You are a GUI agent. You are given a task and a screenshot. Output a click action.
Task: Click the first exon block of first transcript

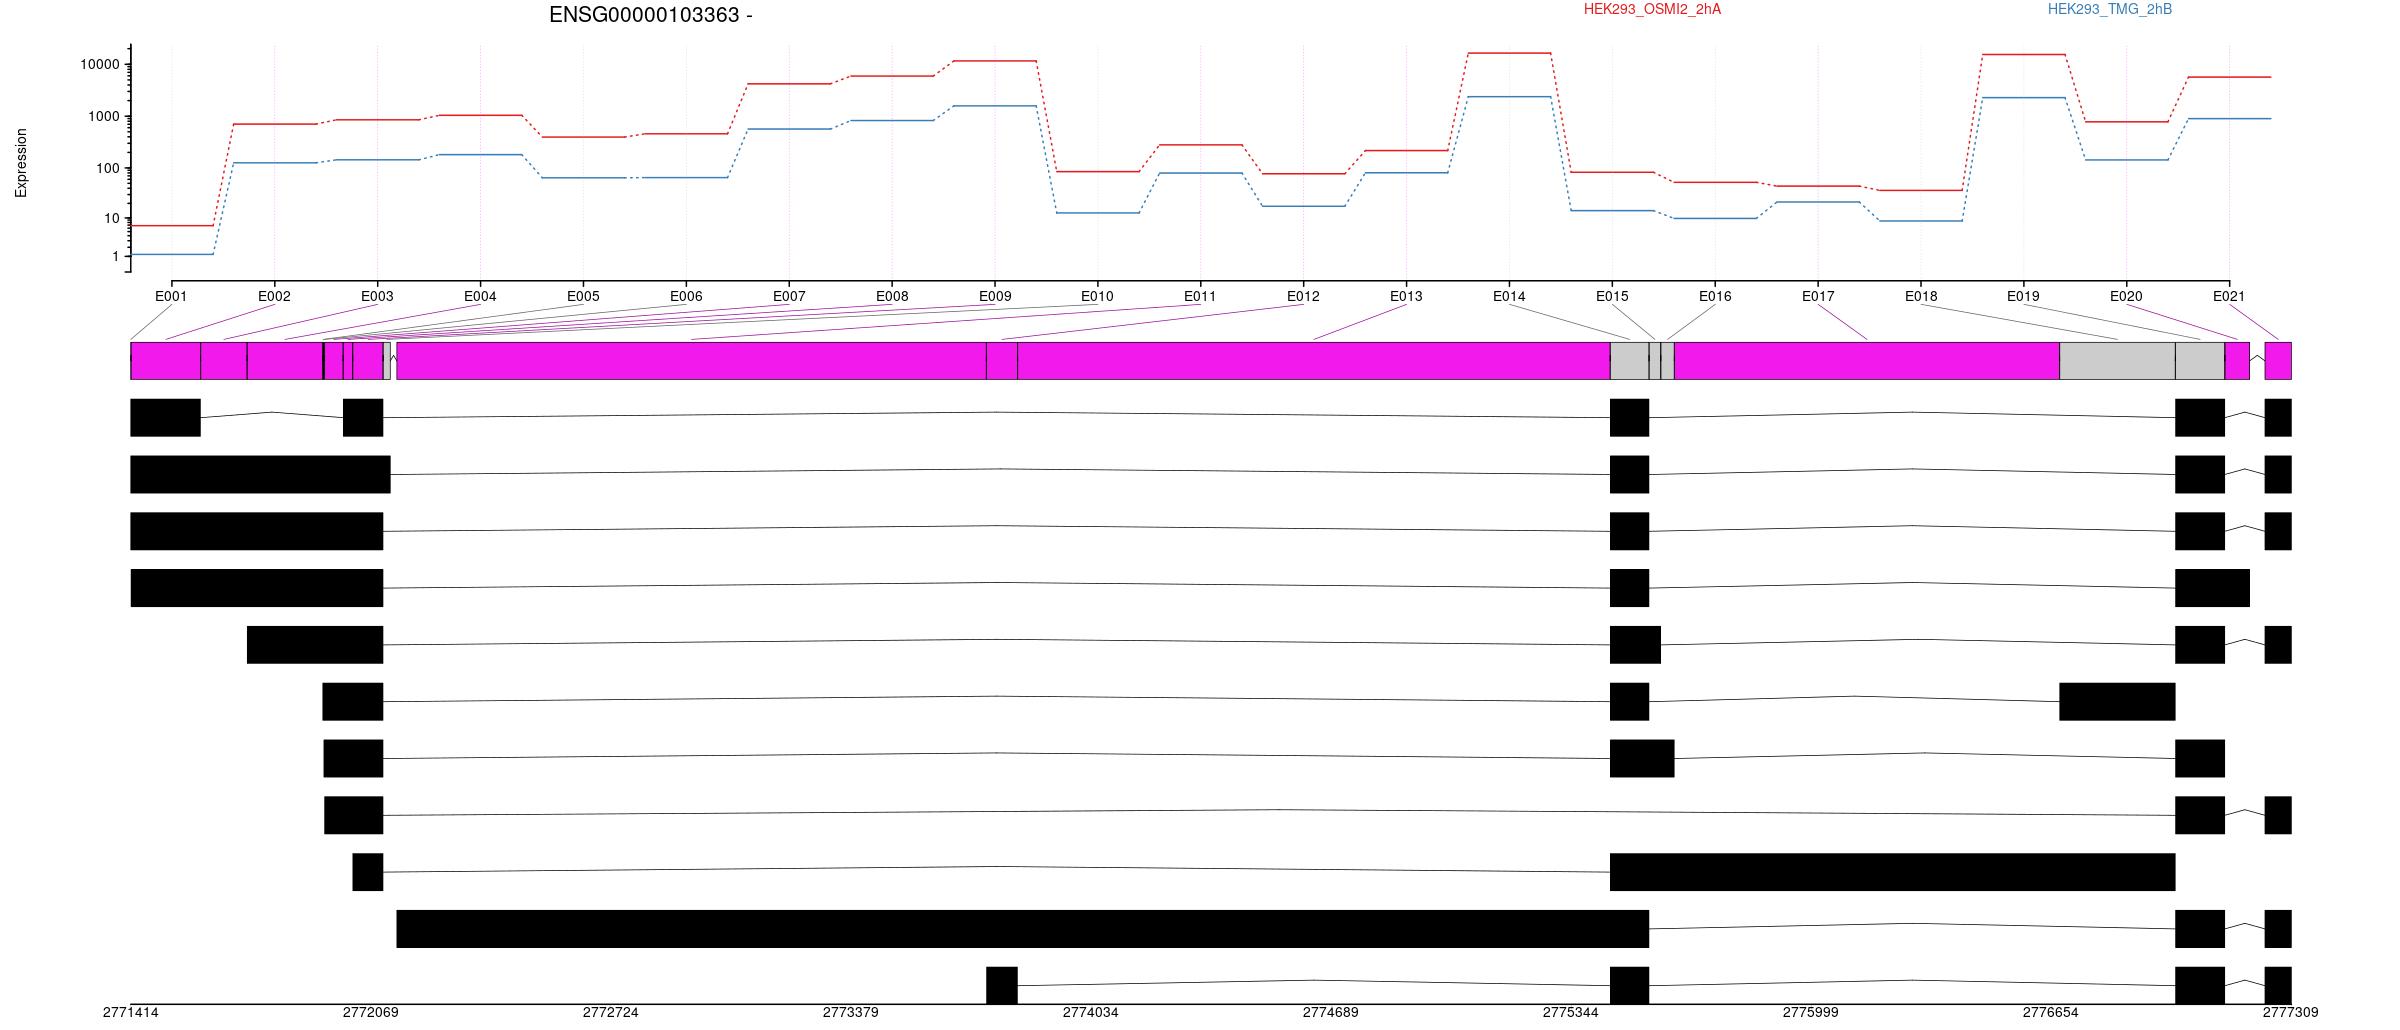[165, 418]
